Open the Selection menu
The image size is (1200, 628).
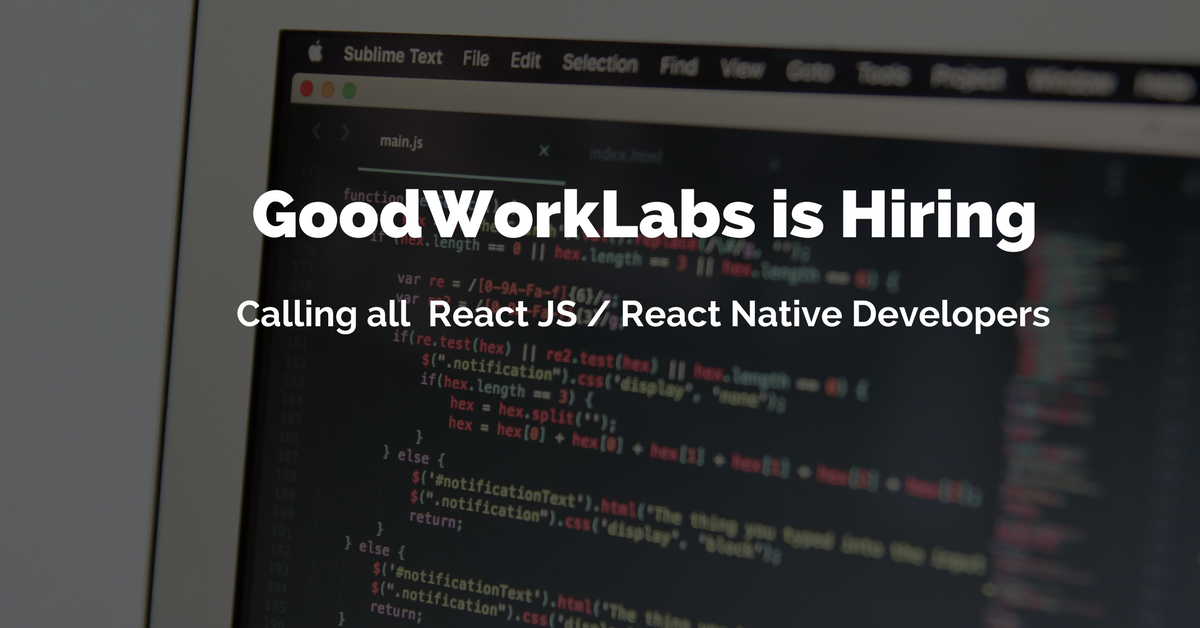(600, 64)
